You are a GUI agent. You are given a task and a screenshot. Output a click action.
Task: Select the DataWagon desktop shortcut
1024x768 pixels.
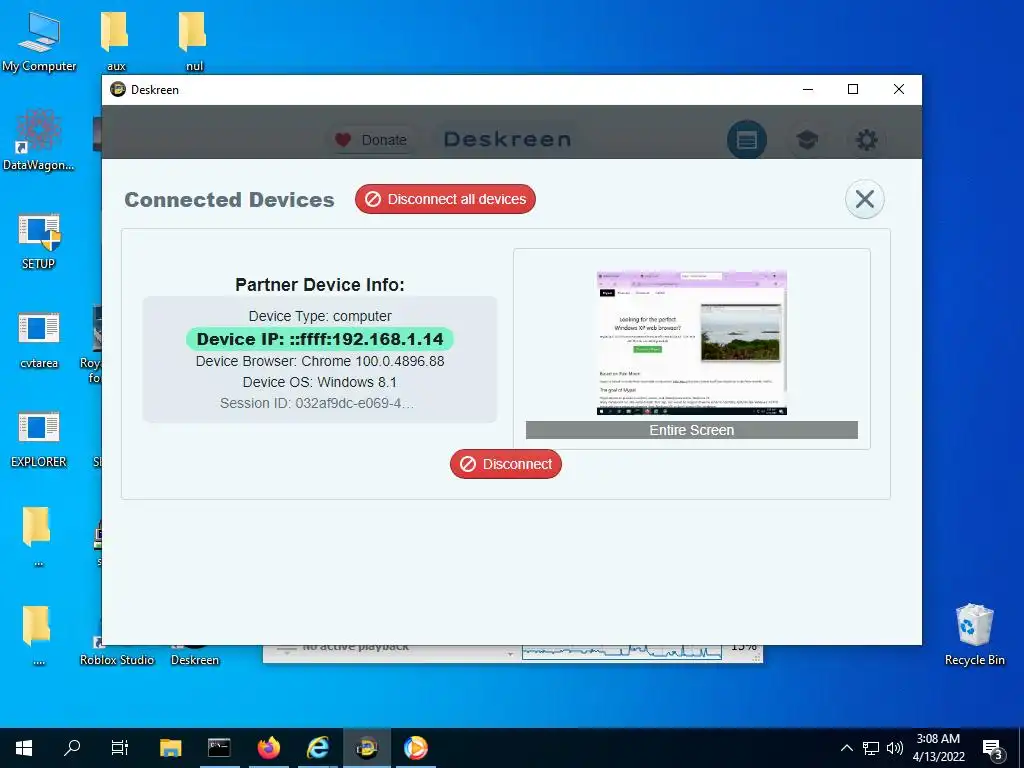click(39, 140)
